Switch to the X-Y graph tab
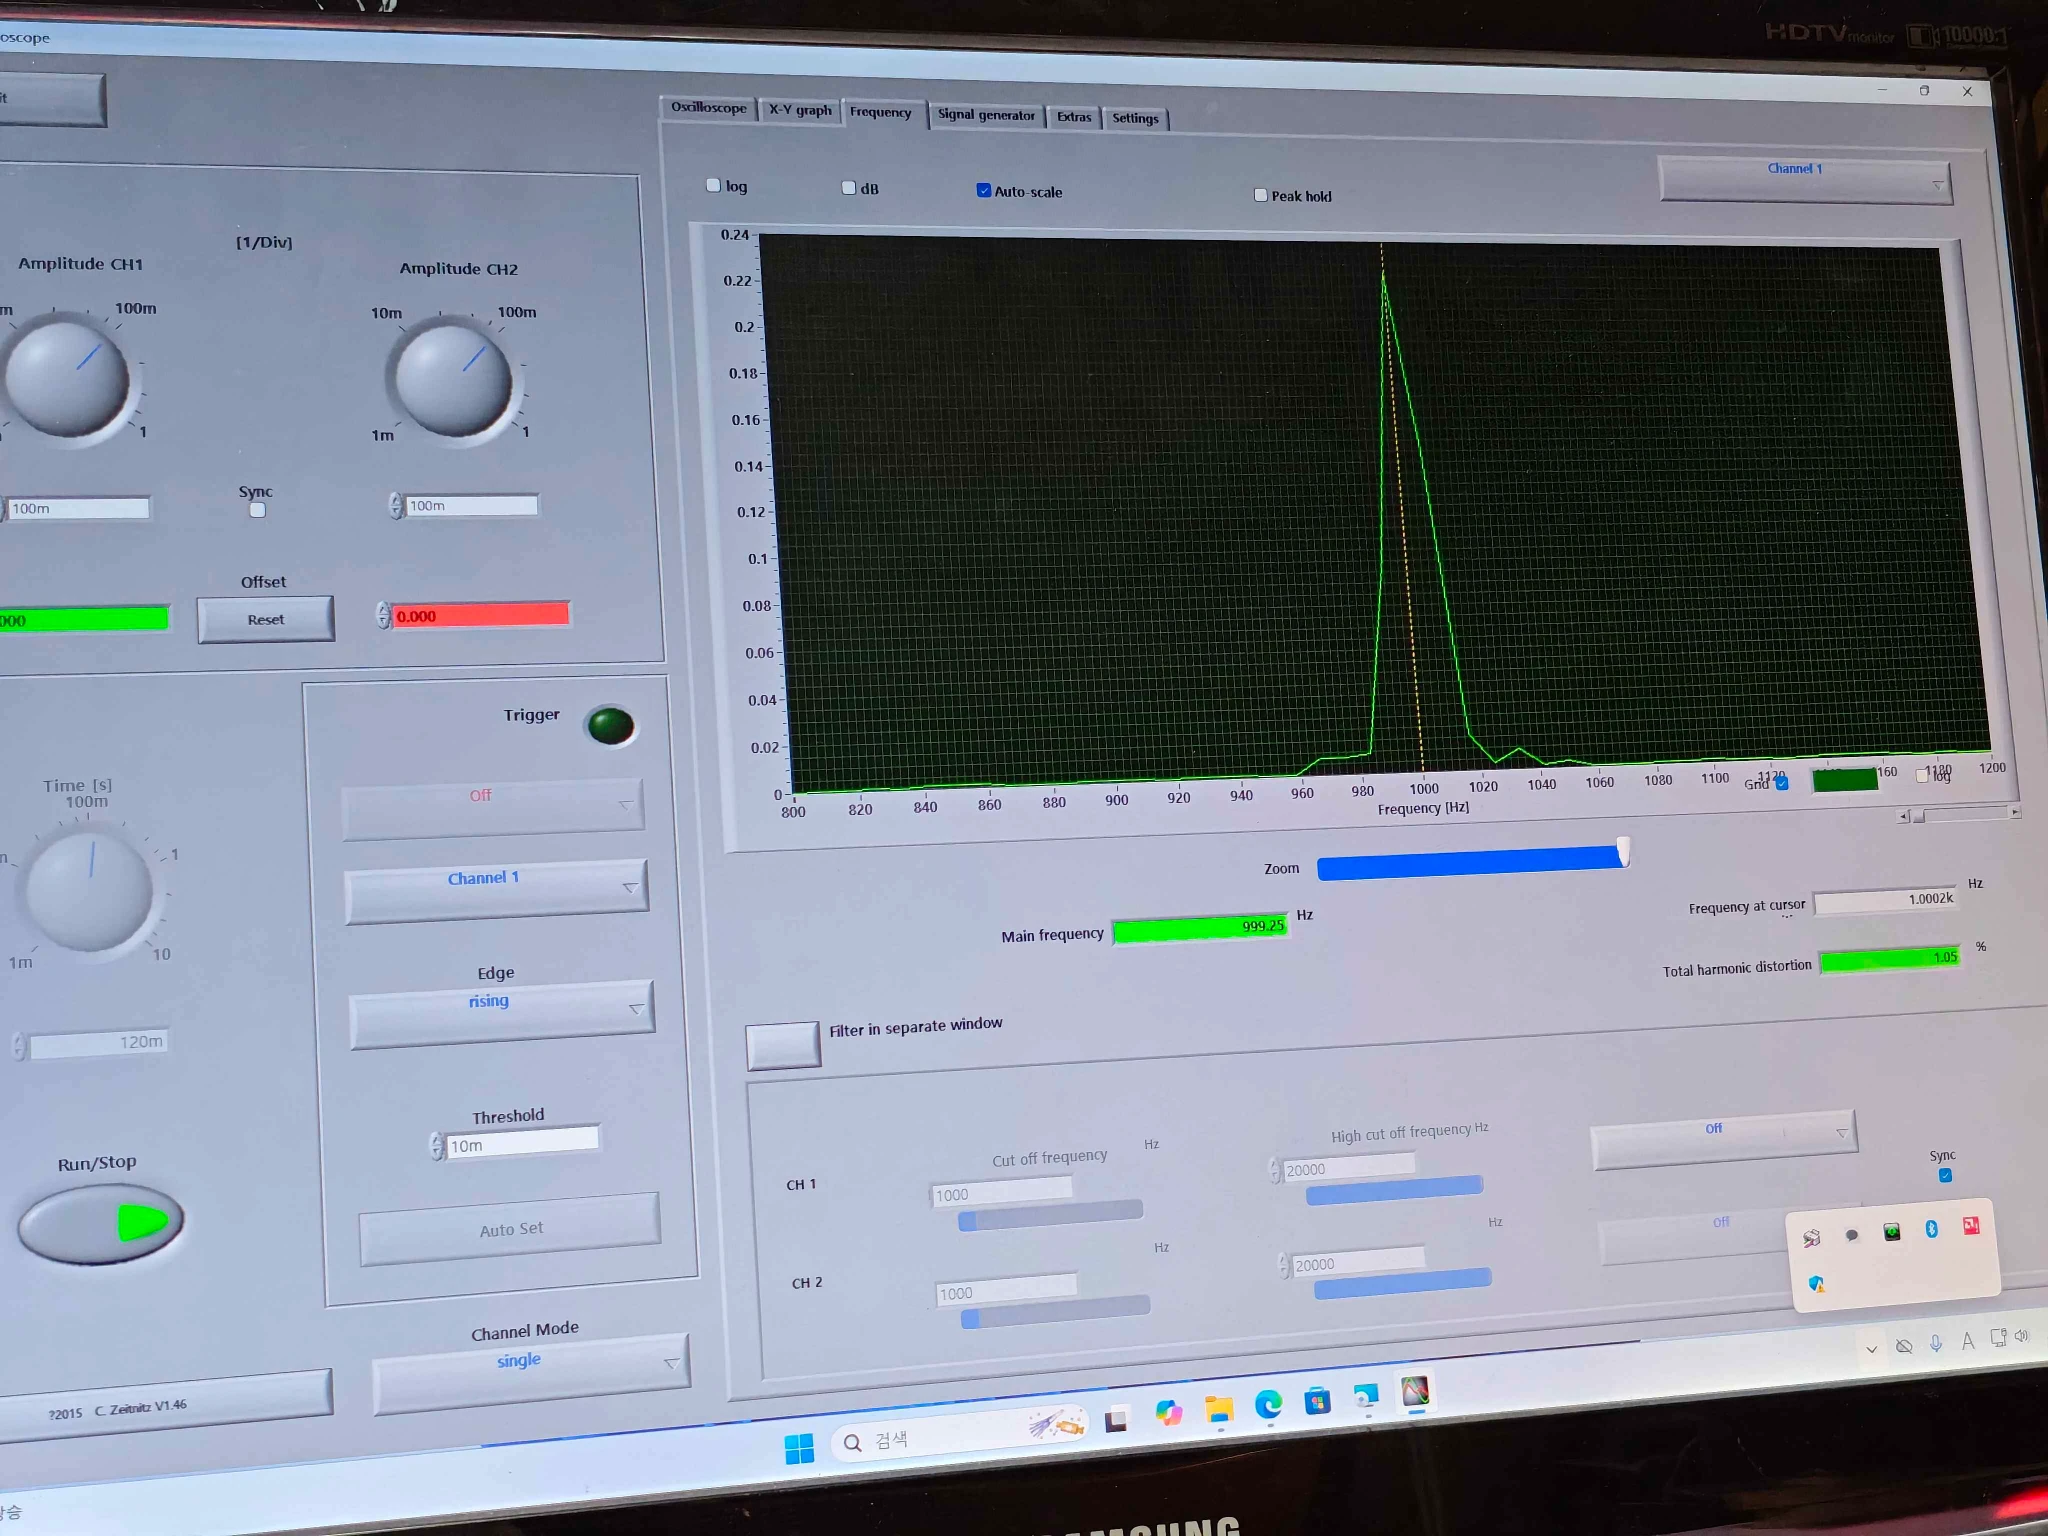The image size is (2048, 1536). pyautogui.click(x=800, y=110)
